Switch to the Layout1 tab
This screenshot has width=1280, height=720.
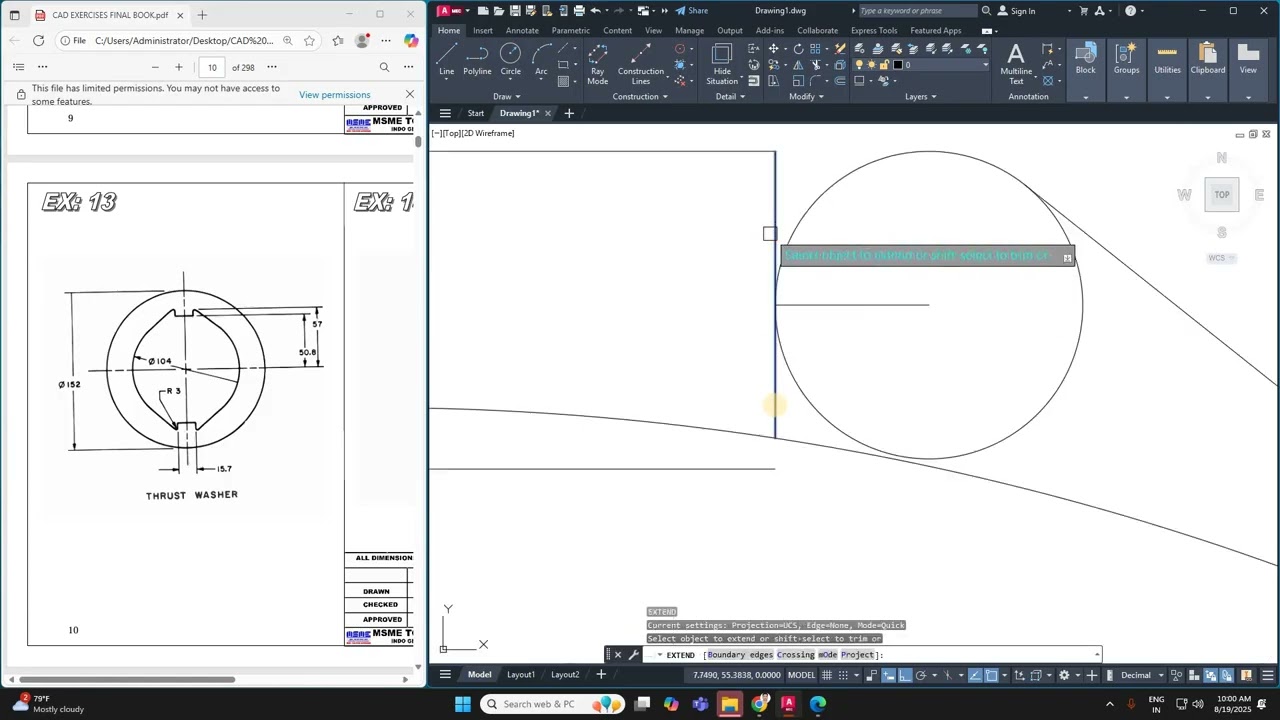click(x=520, y=675)
